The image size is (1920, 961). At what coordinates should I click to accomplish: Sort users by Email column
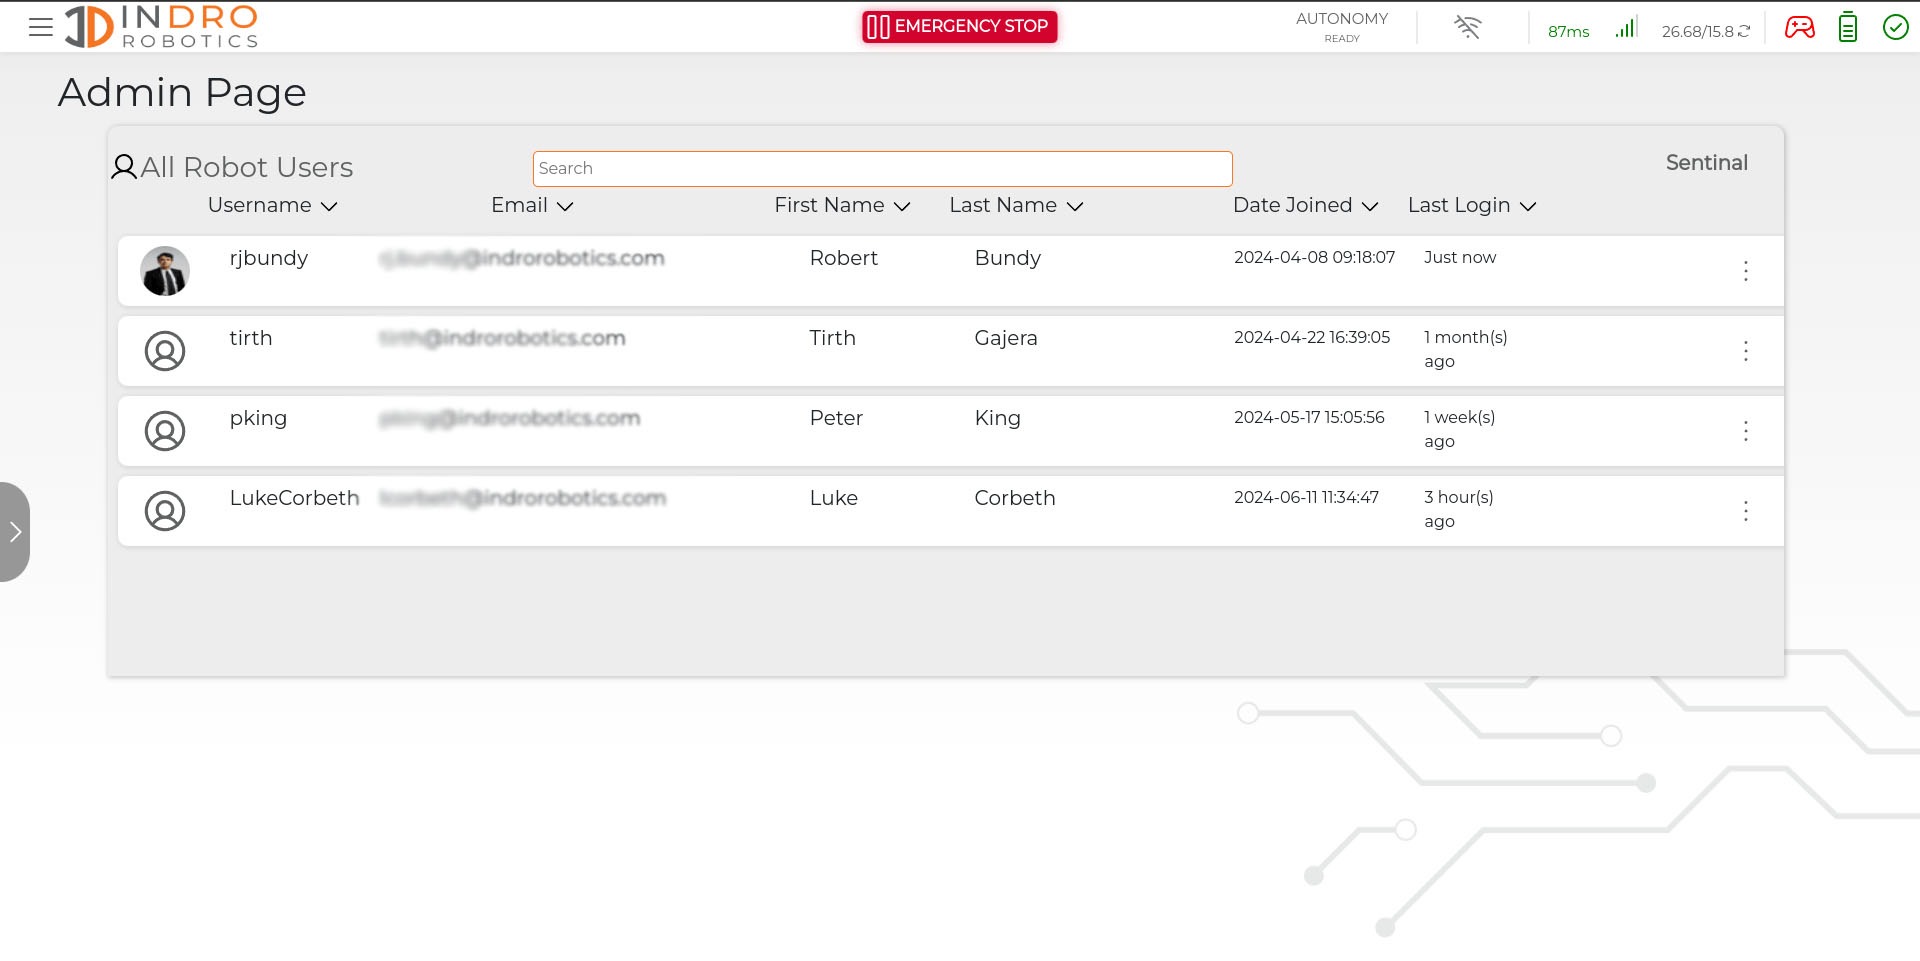click(532, 206)
